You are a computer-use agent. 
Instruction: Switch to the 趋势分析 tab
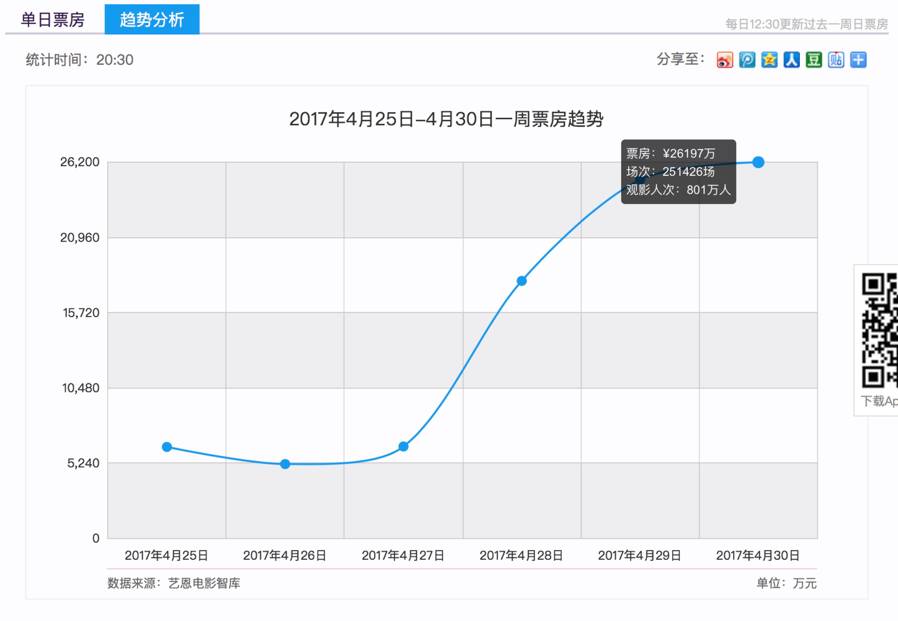coord(151,18)
